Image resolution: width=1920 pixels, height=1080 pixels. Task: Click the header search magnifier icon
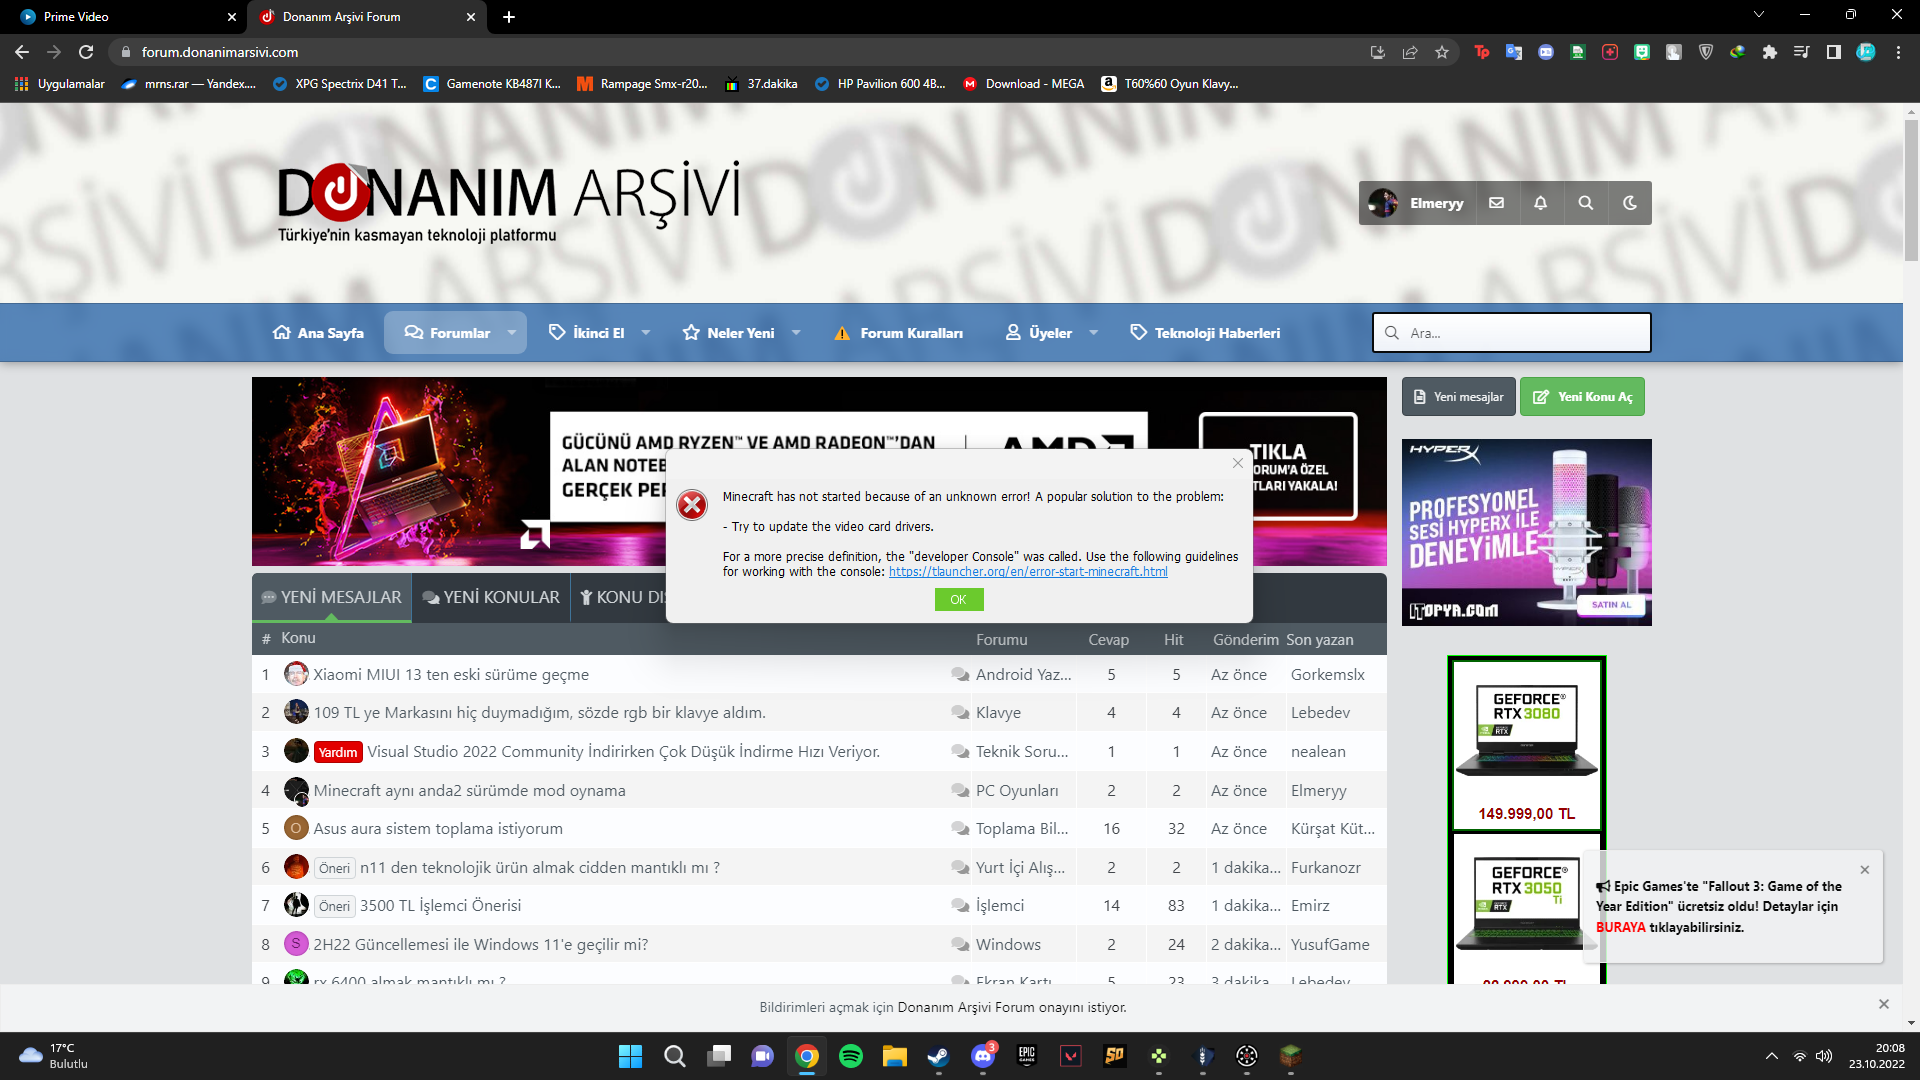[1585, 203]
